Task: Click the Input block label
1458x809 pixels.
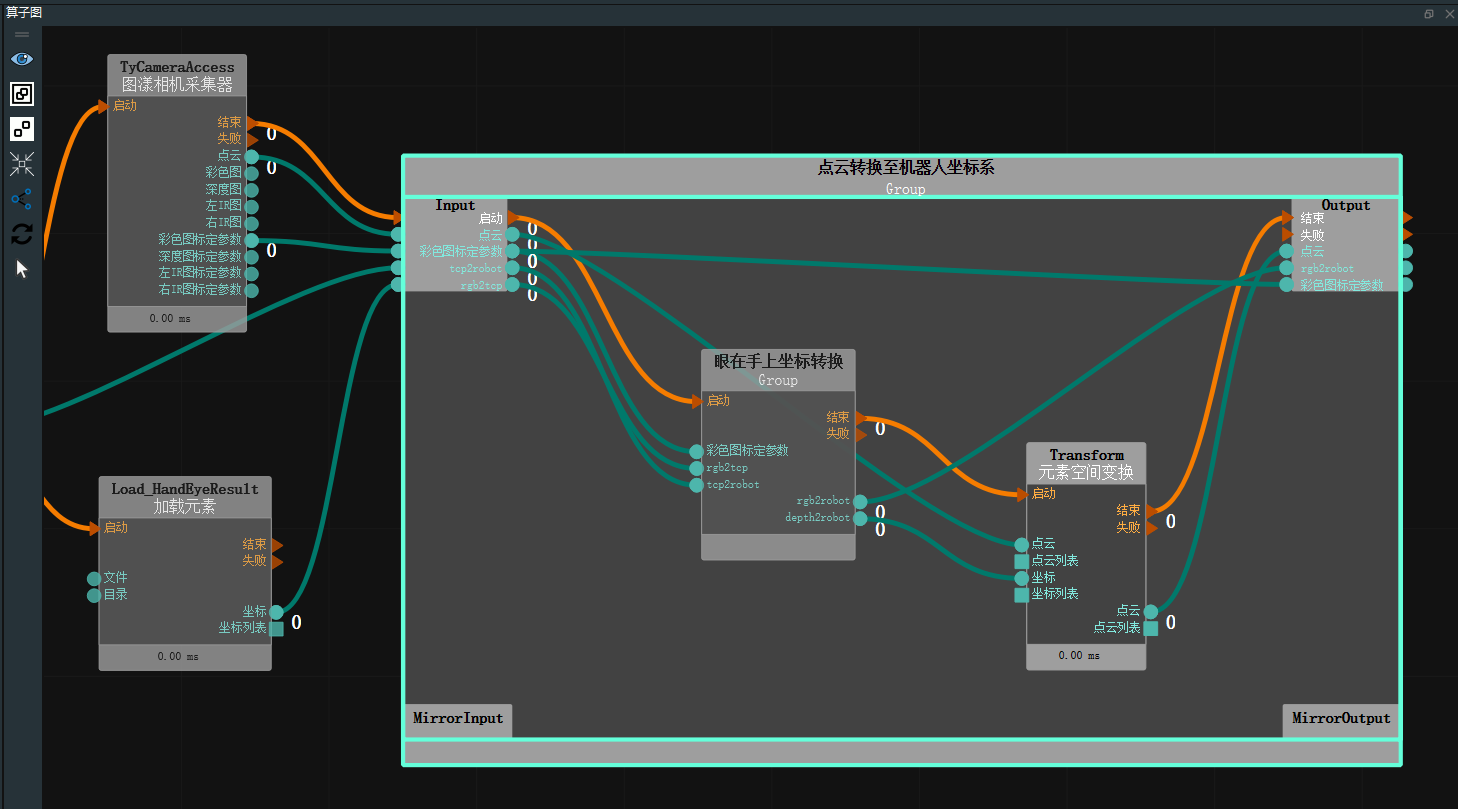Action: coord(455,205)
